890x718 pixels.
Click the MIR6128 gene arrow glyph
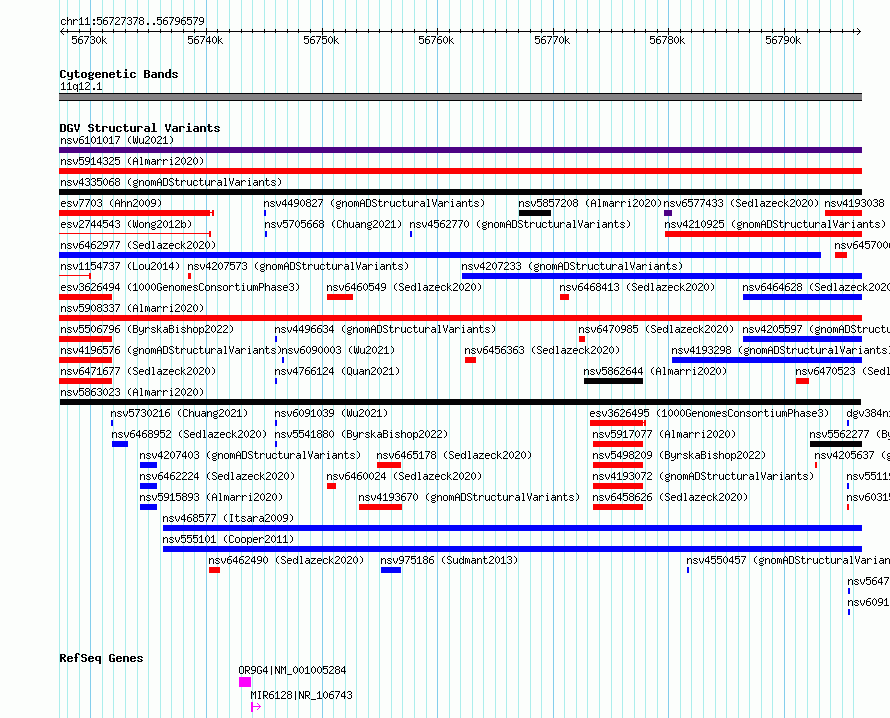[255, 707]
